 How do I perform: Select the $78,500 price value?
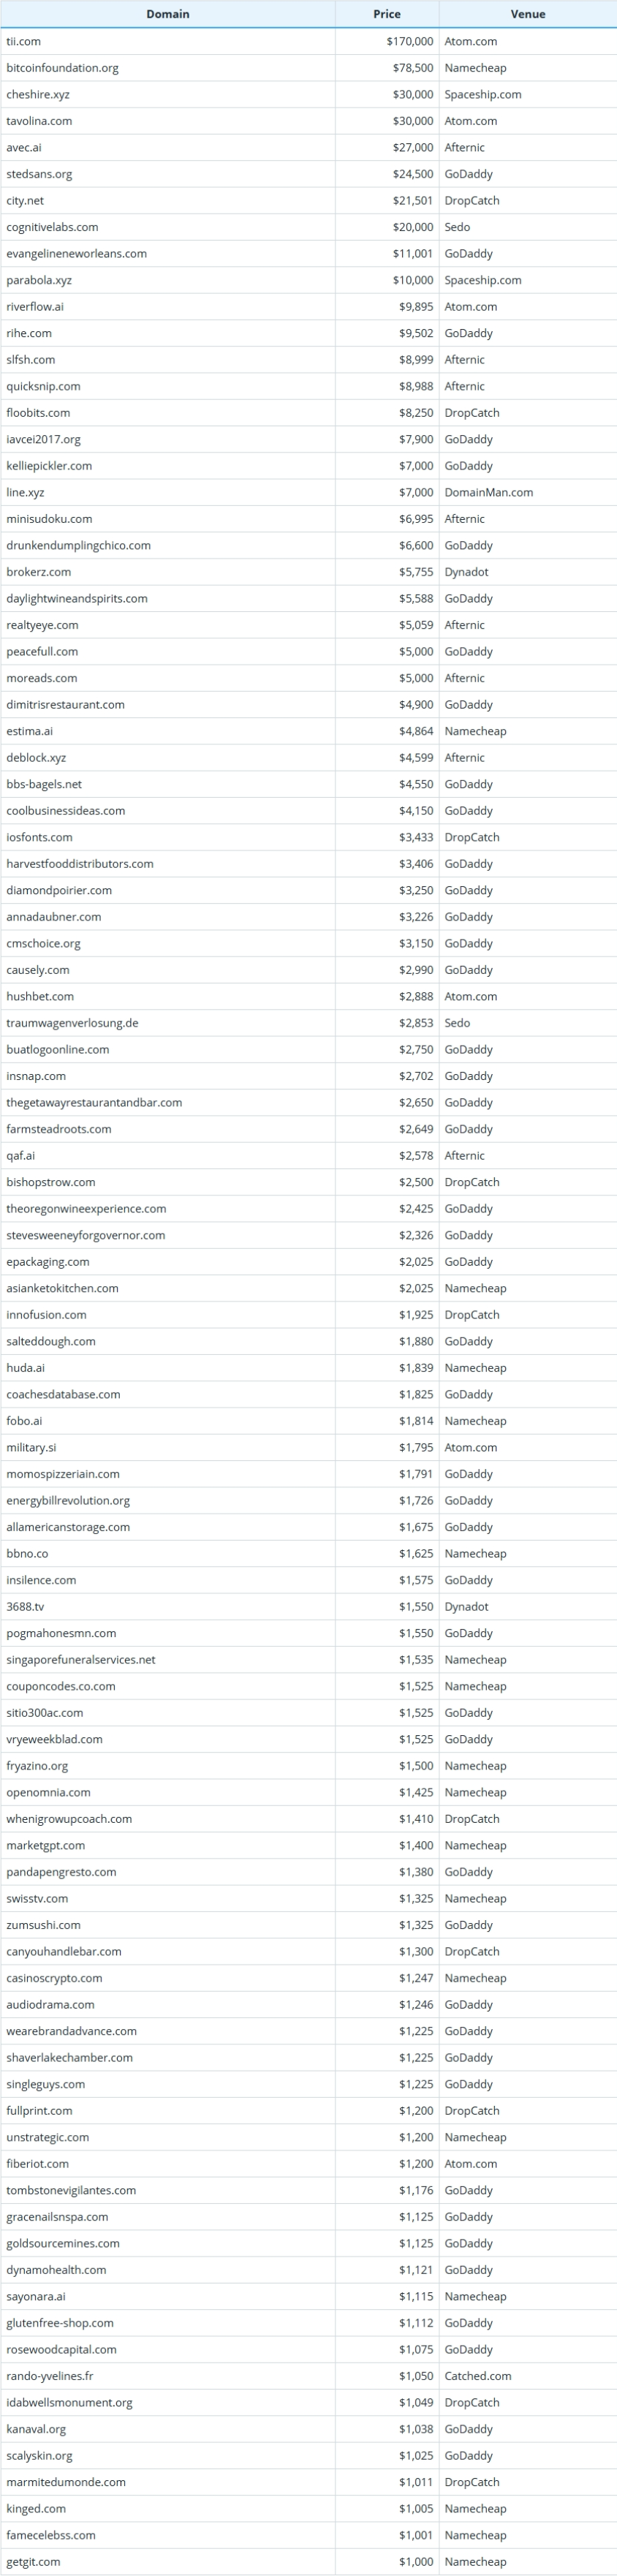tap(413, 68)
